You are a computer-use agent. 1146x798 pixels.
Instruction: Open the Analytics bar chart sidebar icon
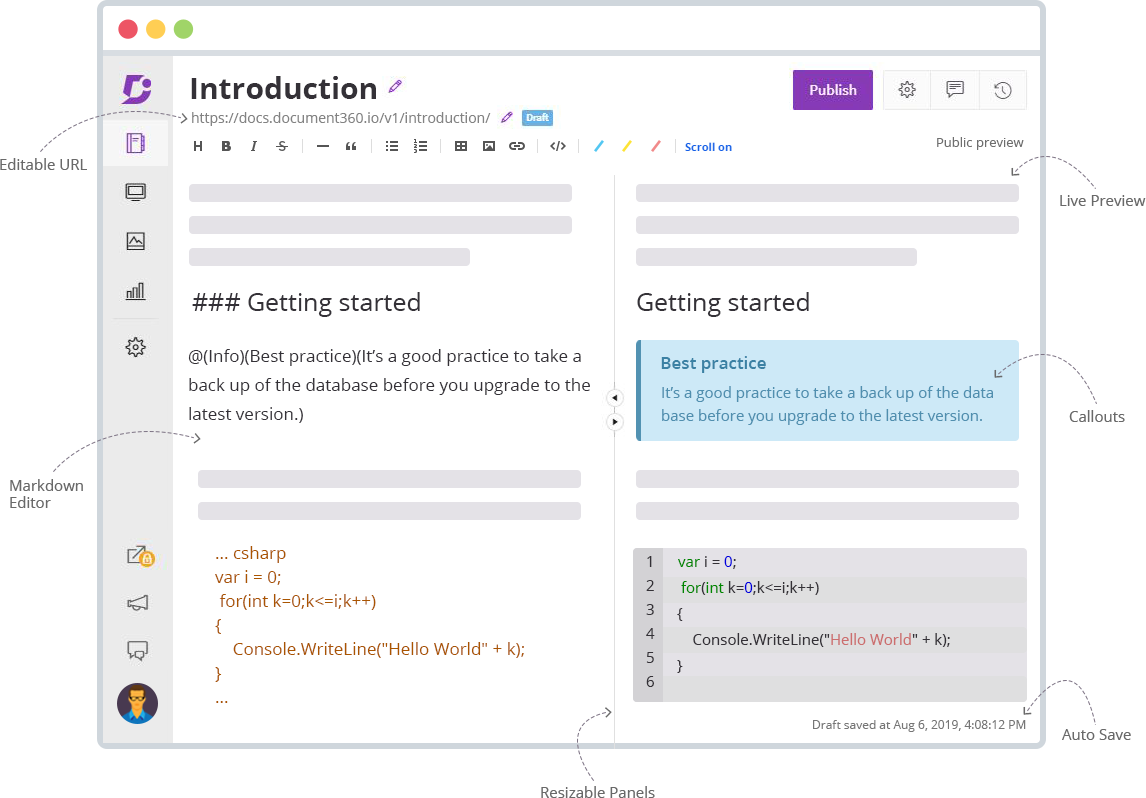coord(136,291)
